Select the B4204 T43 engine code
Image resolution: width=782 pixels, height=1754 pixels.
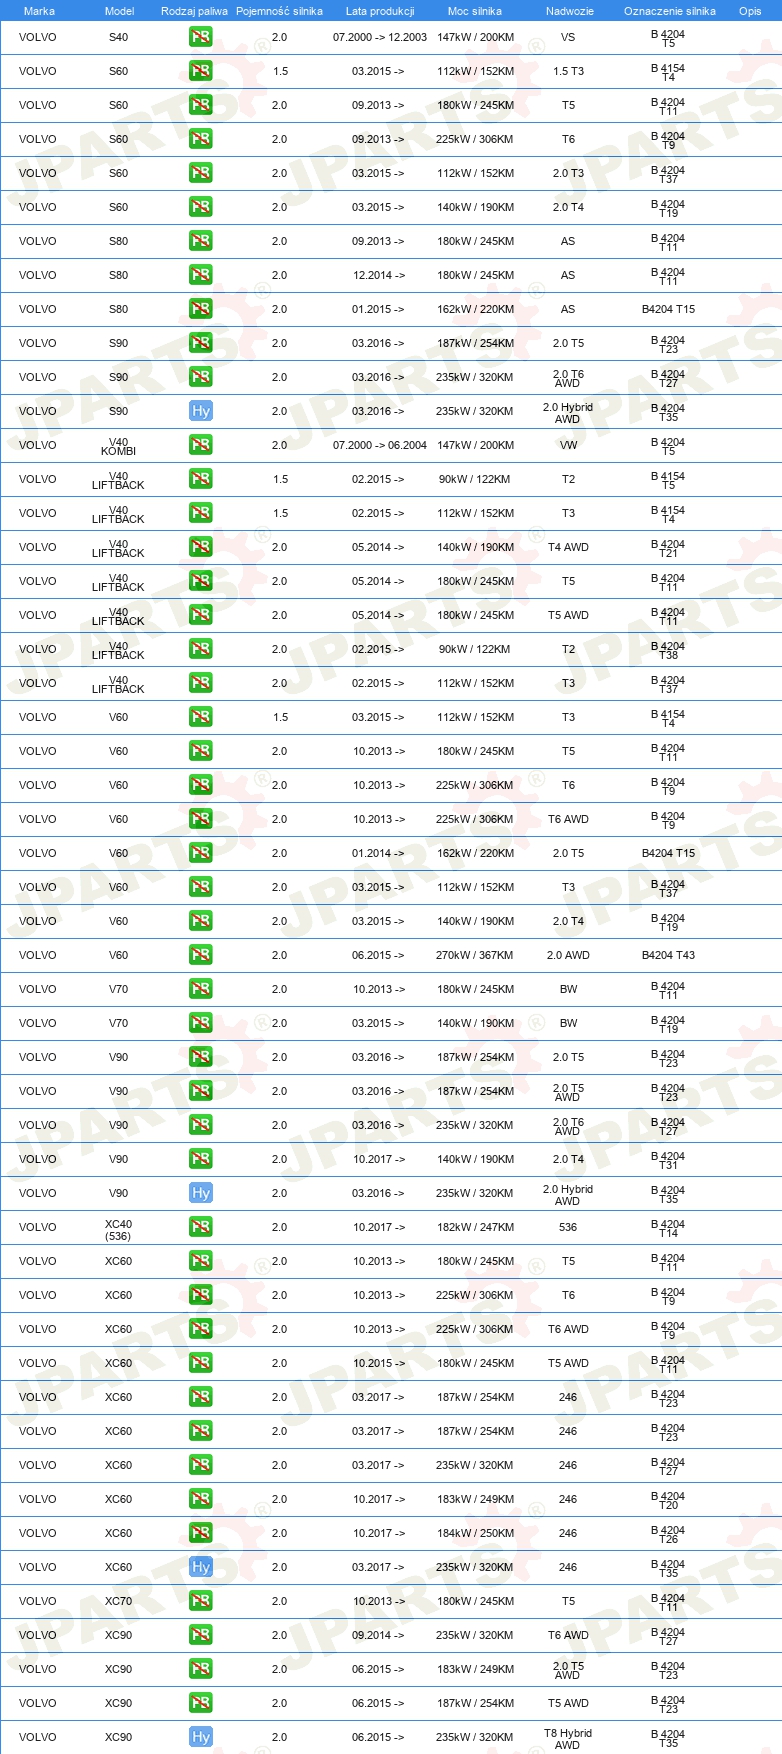pos(668,955)
